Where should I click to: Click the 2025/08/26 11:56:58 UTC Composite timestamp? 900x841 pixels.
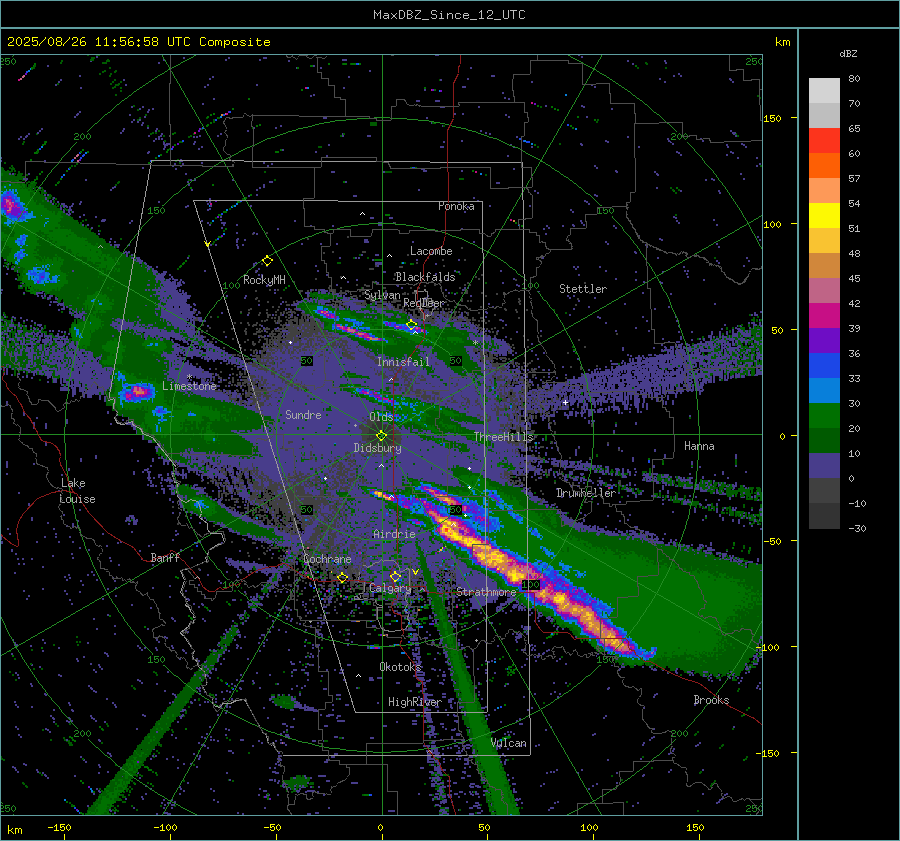click(x=138, y=42)
